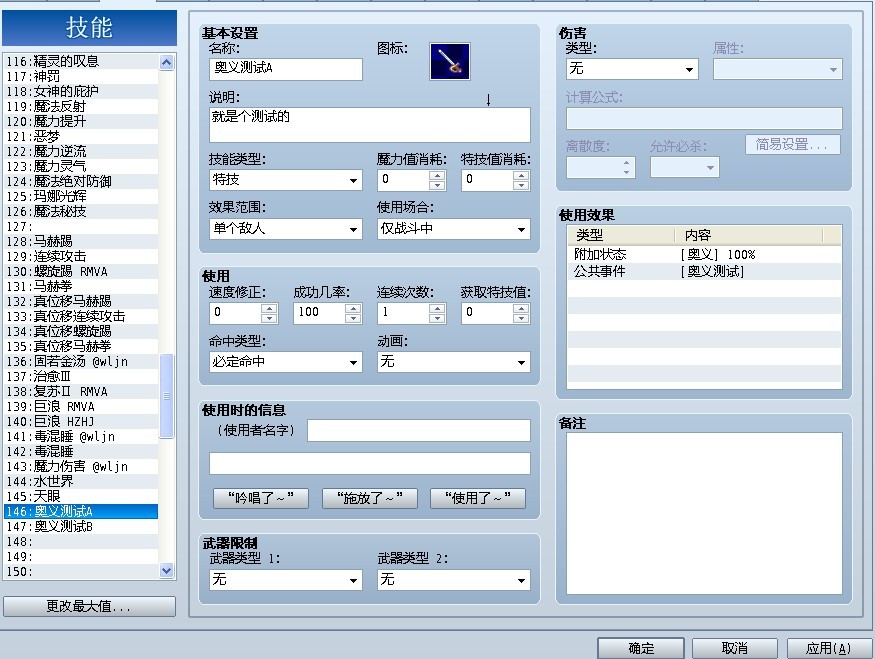Increase 魔力值消耗 with up arrow
875x659 pixels.
click(x=437, y=175)
